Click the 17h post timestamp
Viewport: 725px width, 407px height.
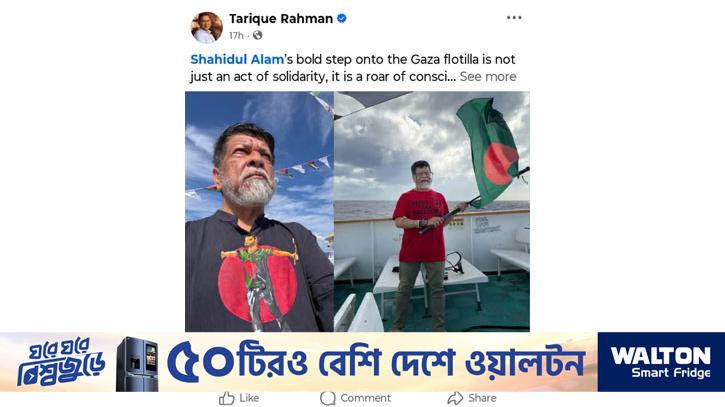coord(236,35)
